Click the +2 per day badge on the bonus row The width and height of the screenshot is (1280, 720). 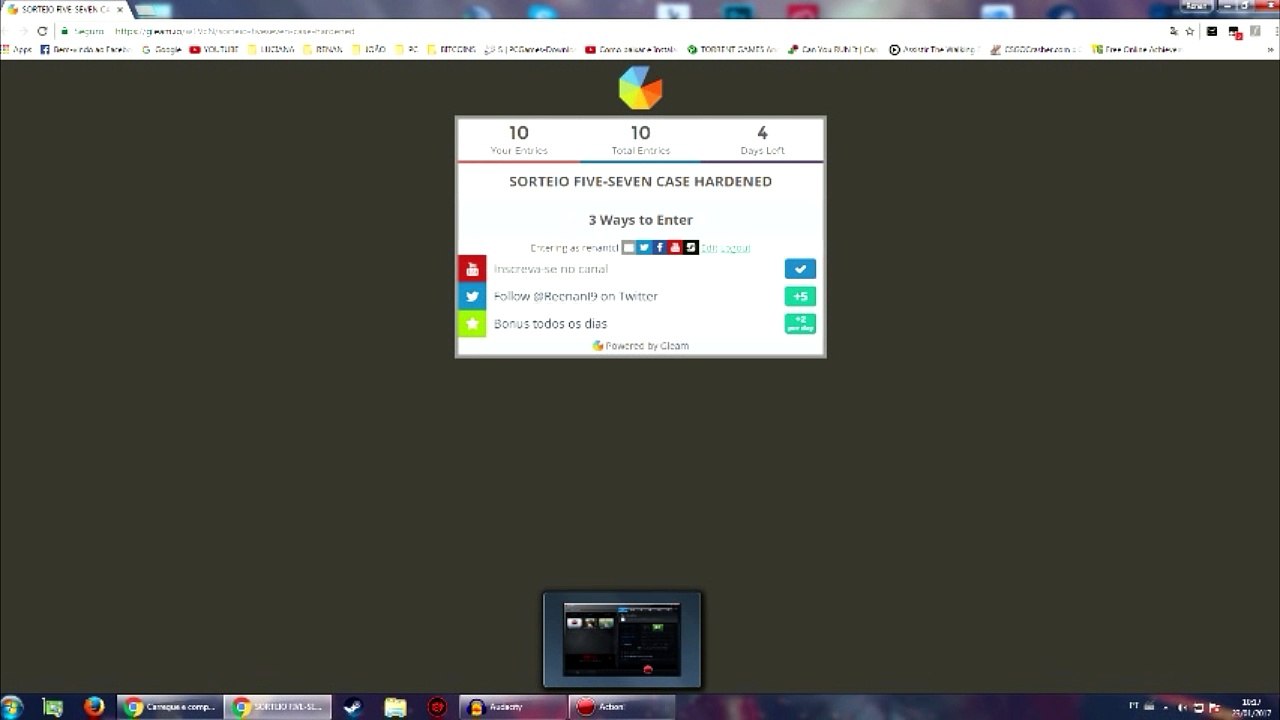tap(800, 324)
